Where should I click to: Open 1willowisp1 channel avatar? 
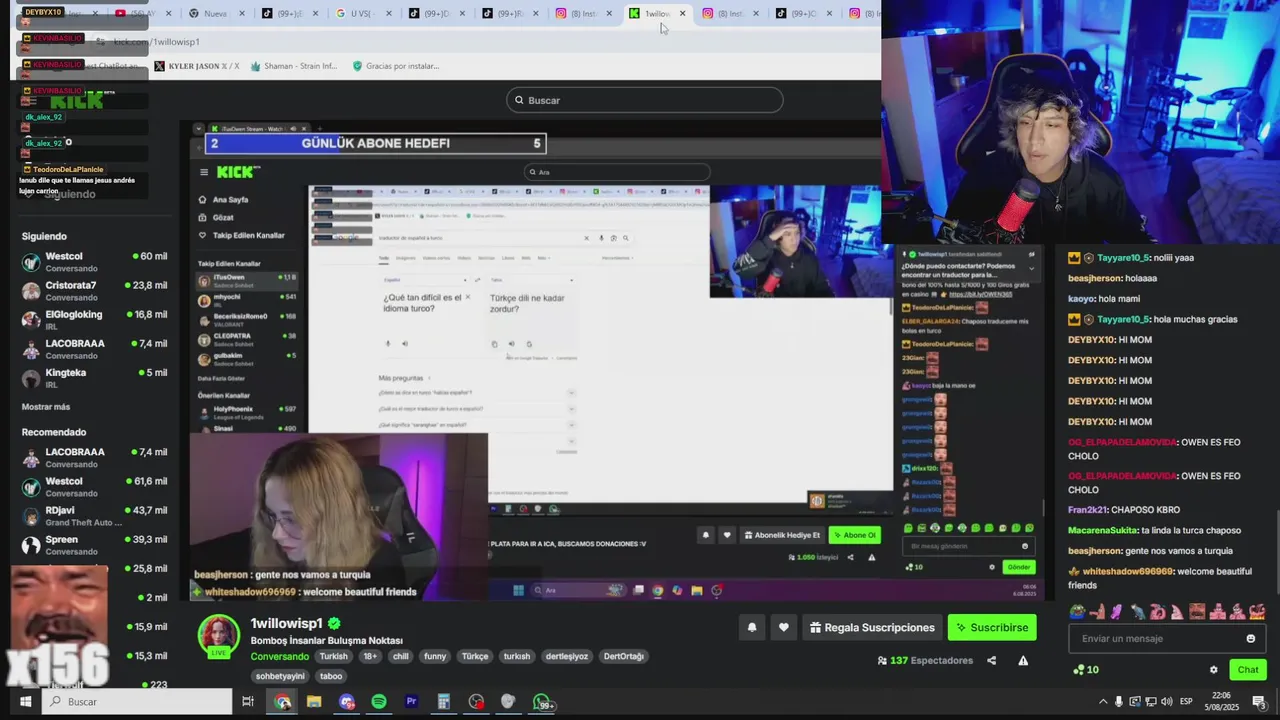coord(218,636)
